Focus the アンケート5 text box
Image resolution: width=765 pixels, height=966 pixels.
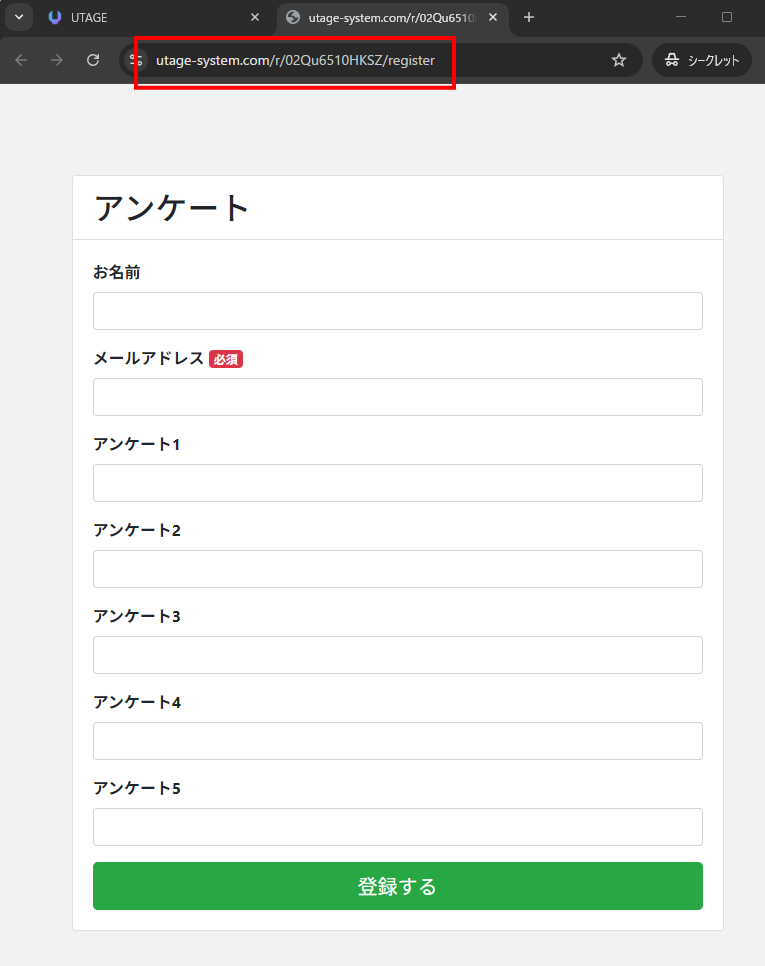click(x=397, y=827)
